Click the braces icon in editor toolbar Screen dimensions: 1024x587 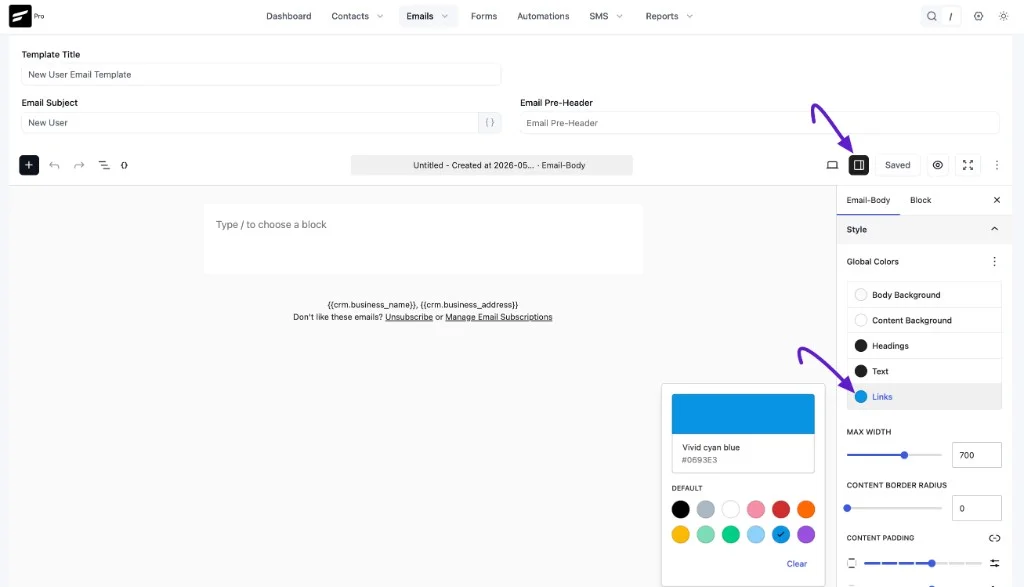124,165
